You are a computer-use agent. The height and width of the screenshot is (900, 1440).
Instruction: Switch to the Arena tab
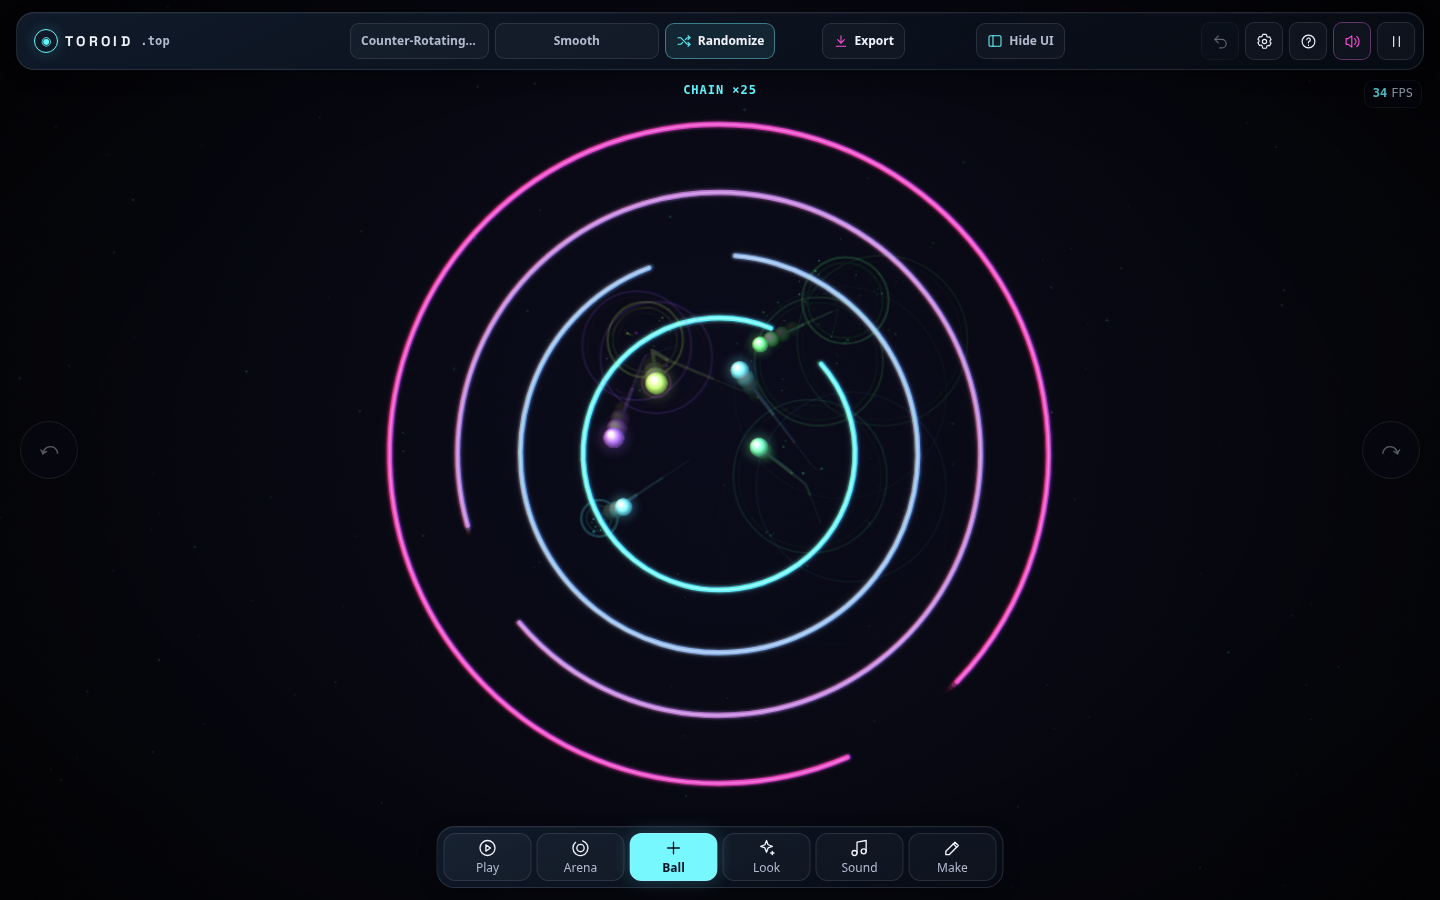point(580,857)
